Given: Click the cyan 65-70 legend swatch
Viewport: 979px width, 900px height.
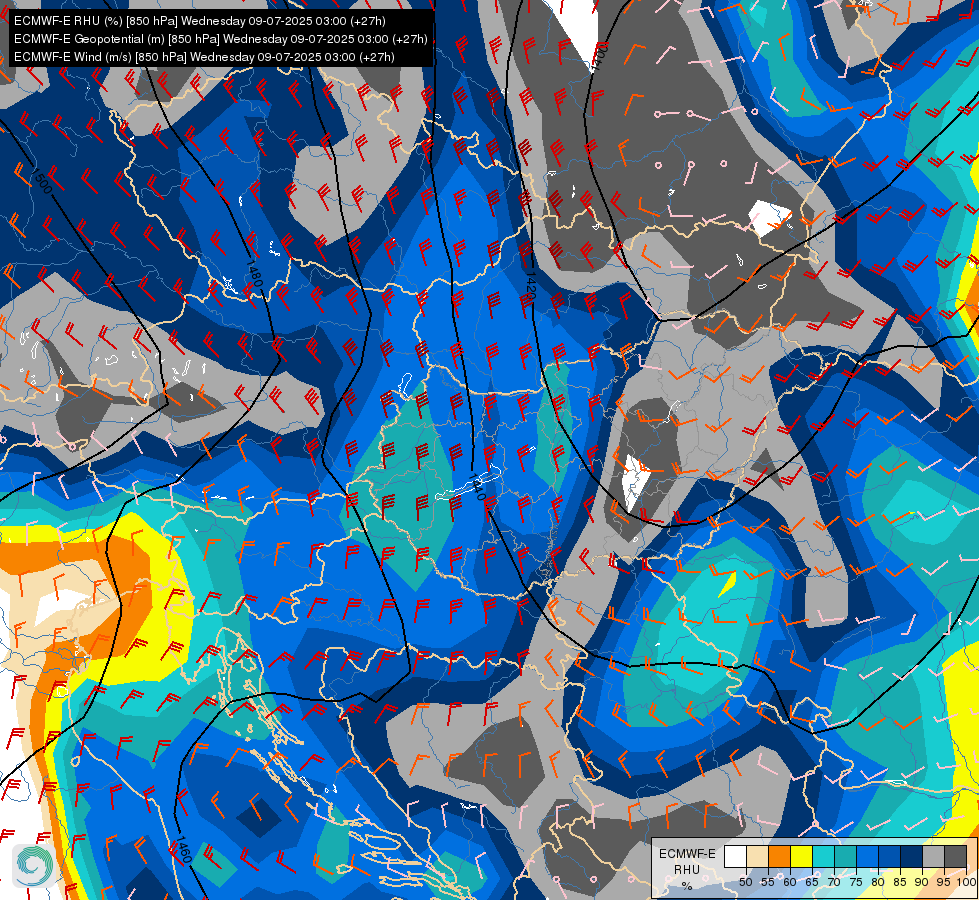Looking at the screenshot, I should 824,856.
